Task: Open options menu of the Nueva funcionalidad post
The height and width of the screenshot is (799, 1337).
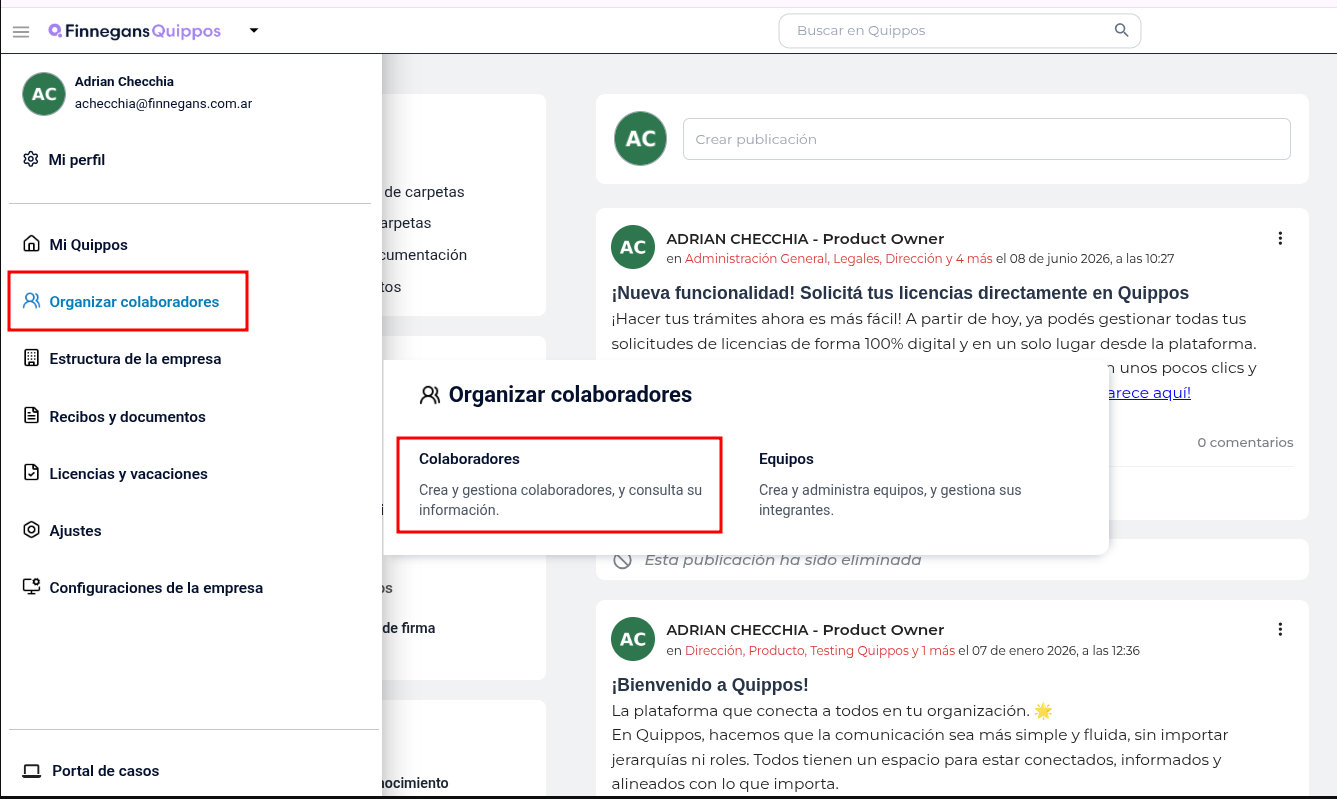Action: (1280, 238)
